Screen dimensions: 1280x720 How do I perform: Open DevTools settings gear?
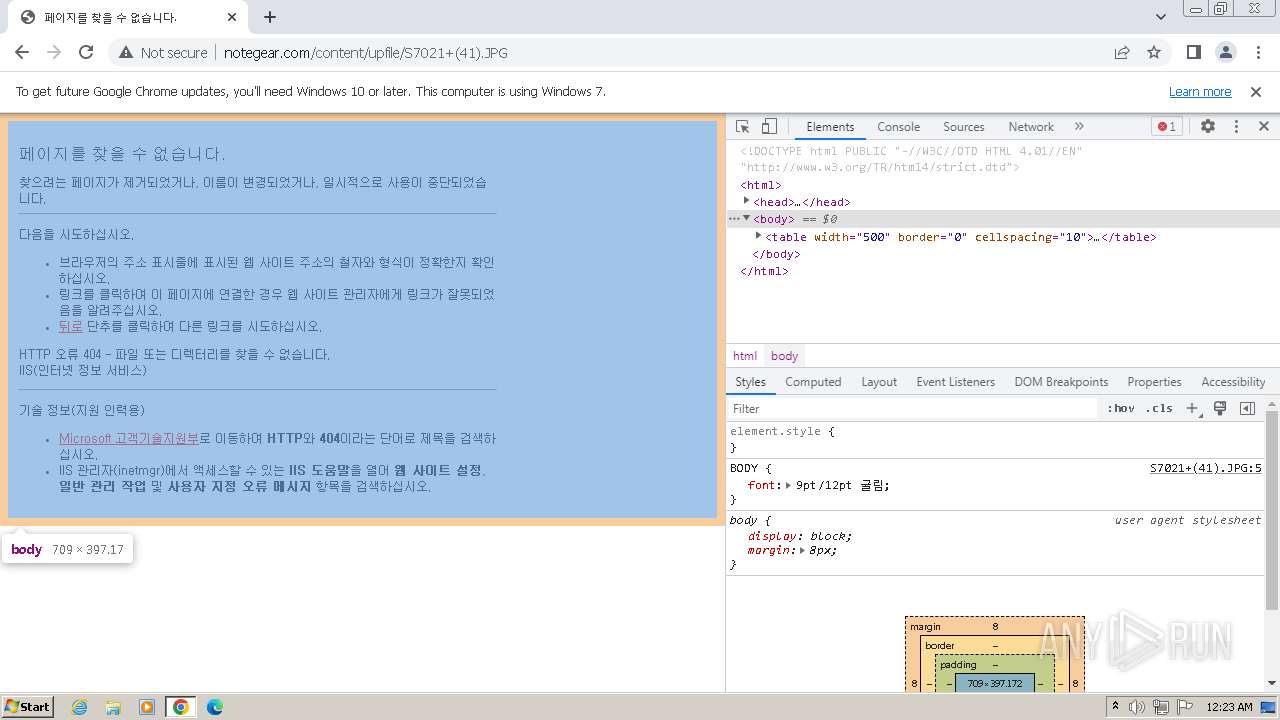point(1208,126)
